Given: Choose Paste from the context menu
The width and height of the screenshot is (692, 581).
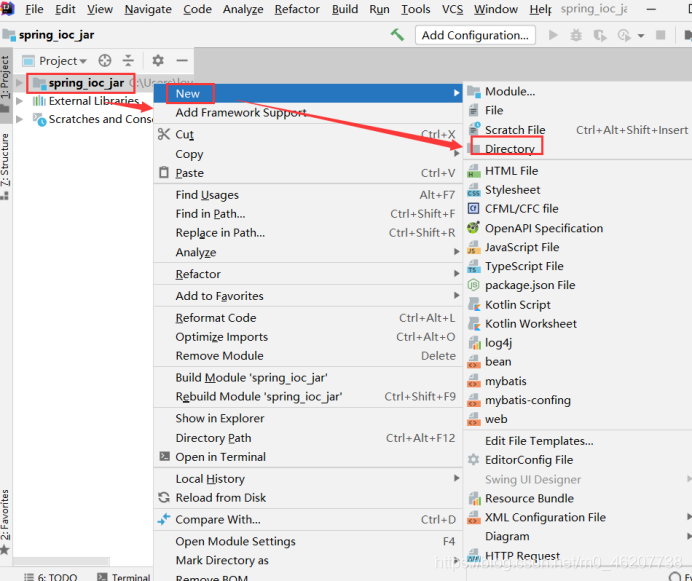Looking at the screenshot, I should [306, 173].
